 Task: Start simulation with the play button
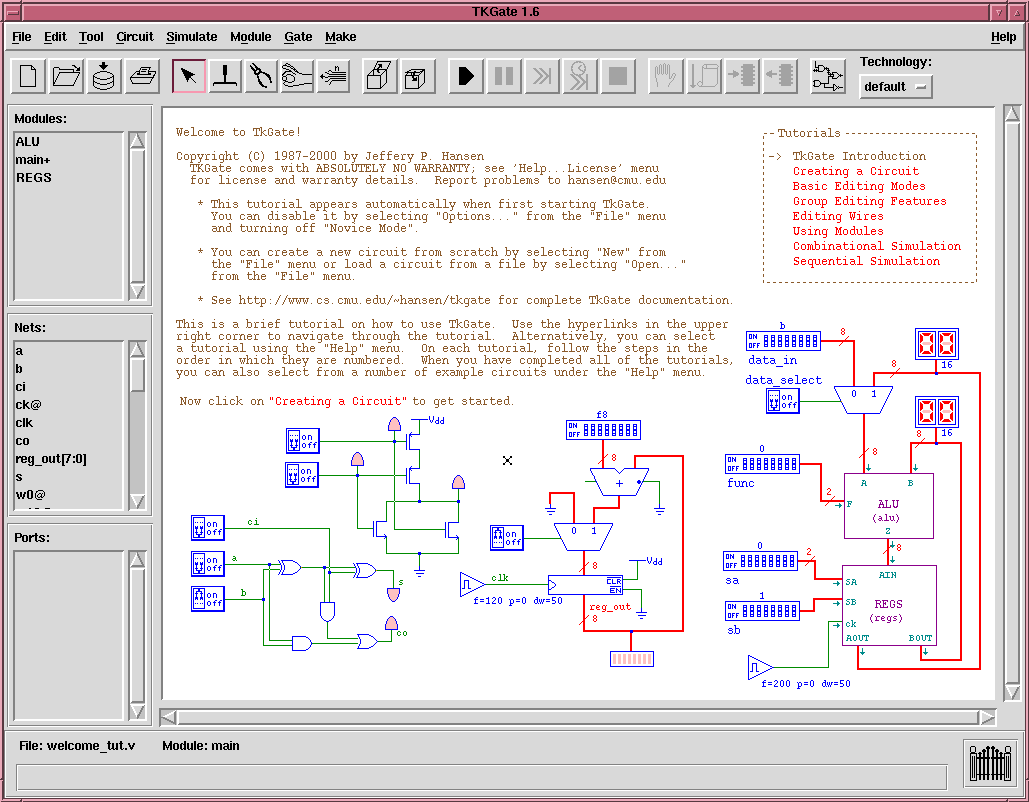465,76
